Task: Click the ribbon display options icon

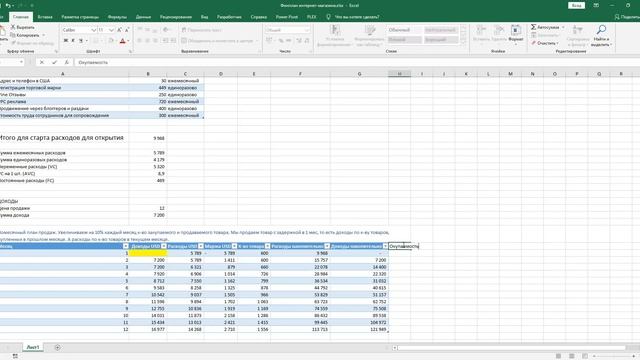Action: (596, 6)
